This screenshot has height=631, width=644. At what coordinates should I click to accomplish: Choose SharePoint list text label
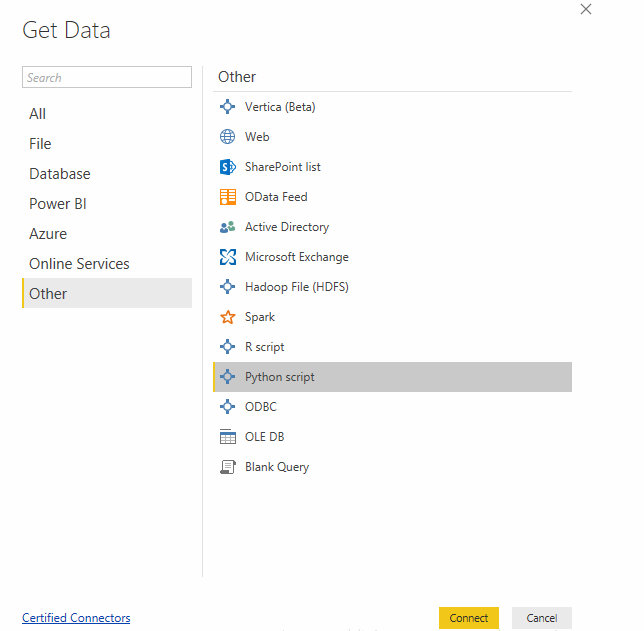pos(283,167)
